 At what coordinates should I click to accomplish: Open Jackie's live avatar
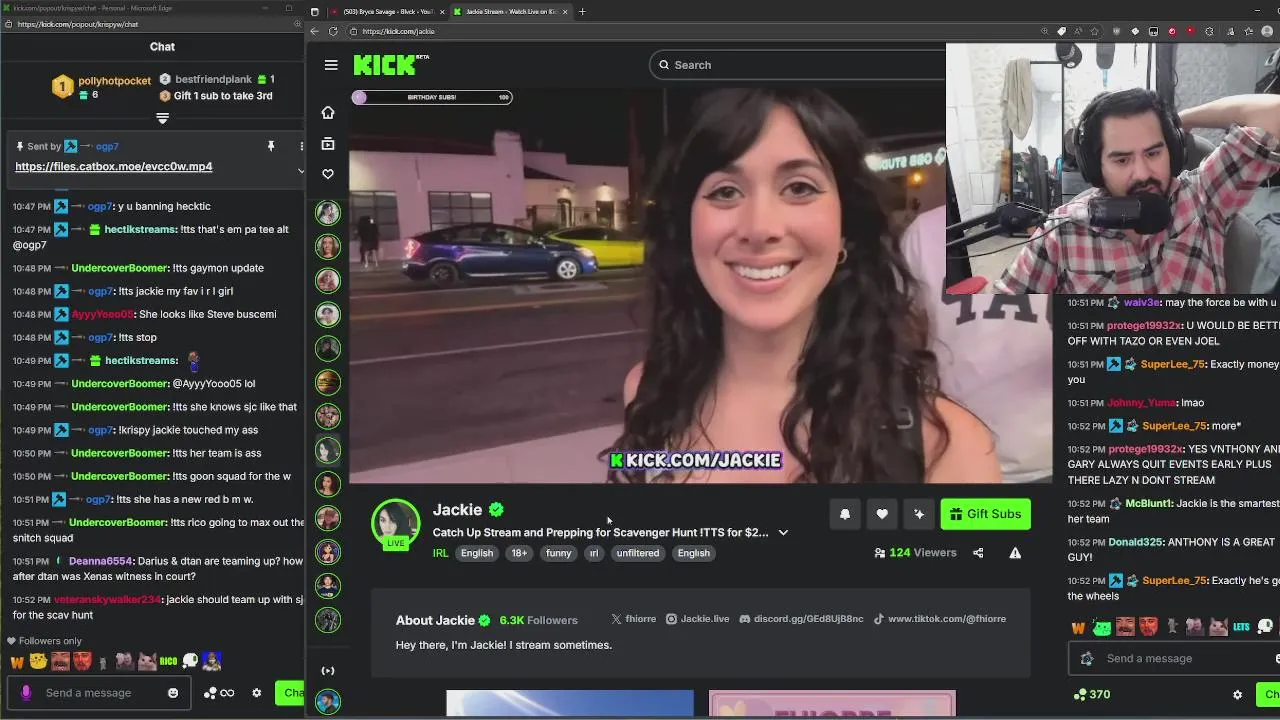(x=396, y=524)
